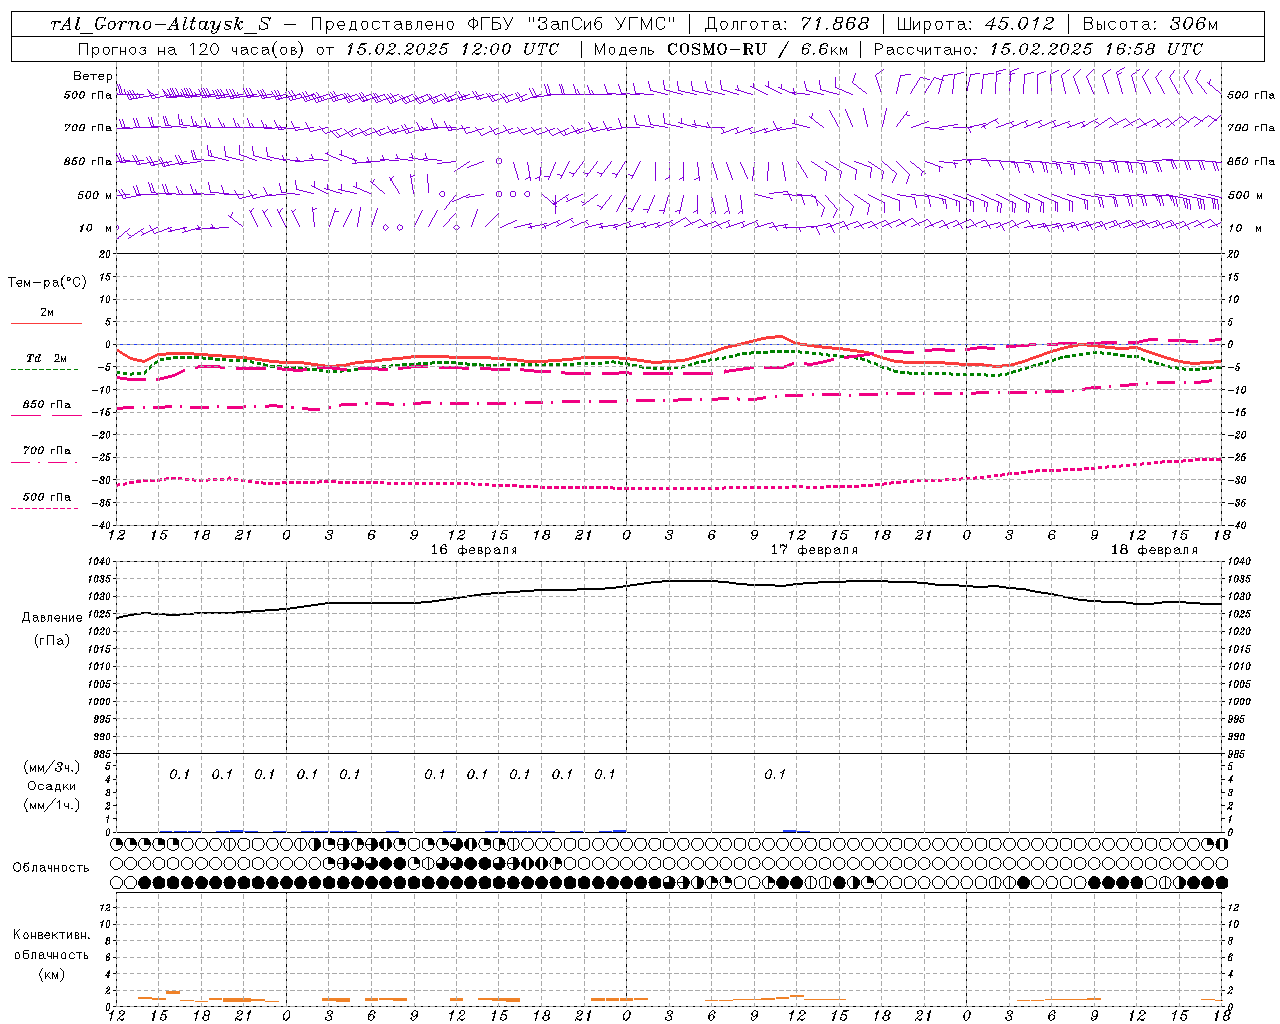Image resolution: width=1280 pixels, height=1024 pixels.
Task: Click the 0.1 precipitation value on 17 февраля
Action: (774, 774)
